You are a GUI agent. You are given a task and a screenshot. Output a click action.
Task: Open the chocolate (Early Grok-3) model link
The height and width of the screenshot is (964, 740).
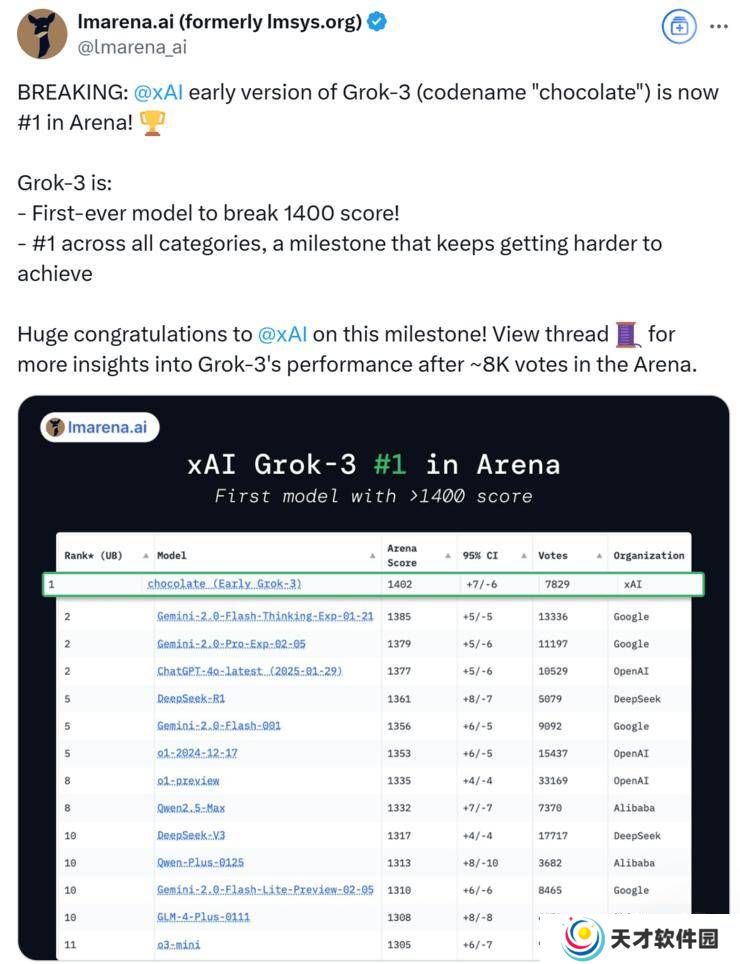224,583
